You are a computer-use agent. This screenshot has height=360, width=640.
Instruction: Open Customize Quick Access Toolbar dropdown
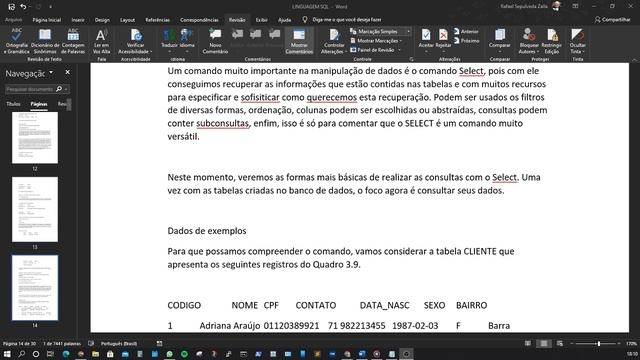(x=51, y=7)
